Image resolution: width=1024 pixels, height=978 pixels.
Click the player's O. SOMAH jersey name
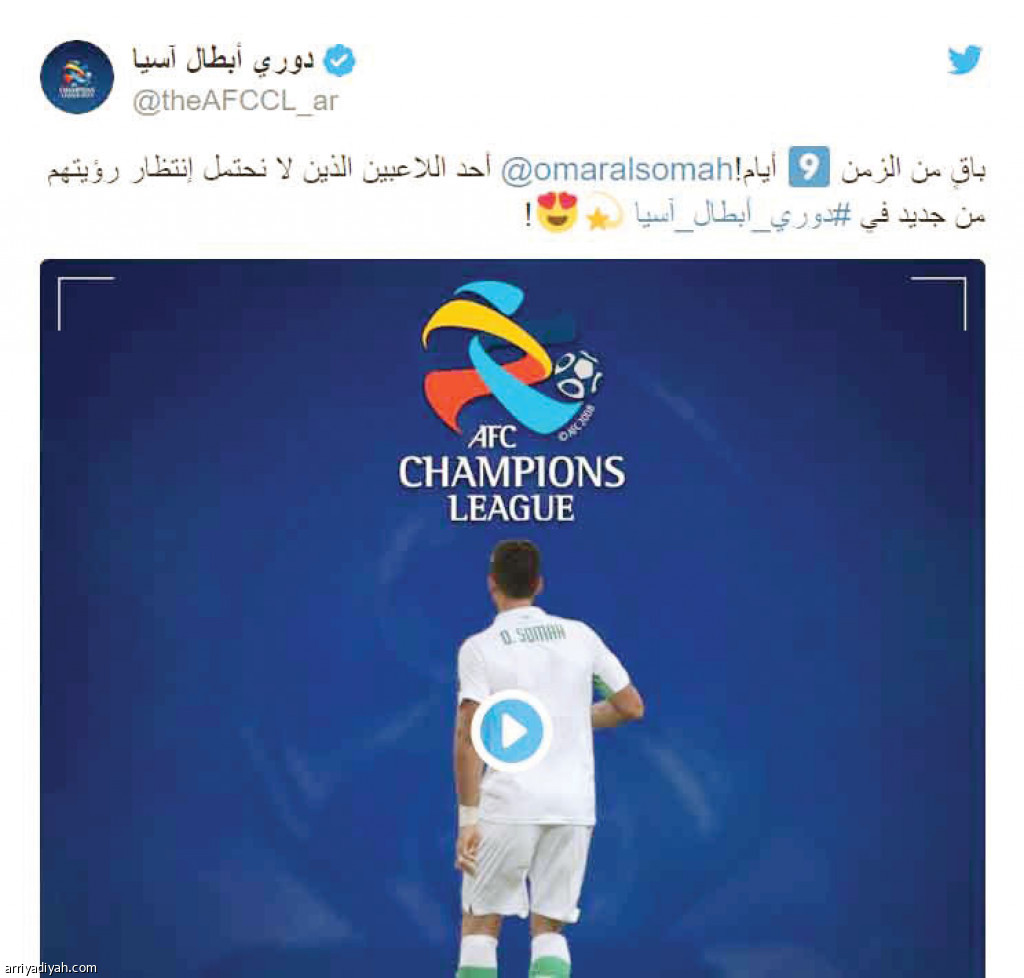tap(532, 633)
